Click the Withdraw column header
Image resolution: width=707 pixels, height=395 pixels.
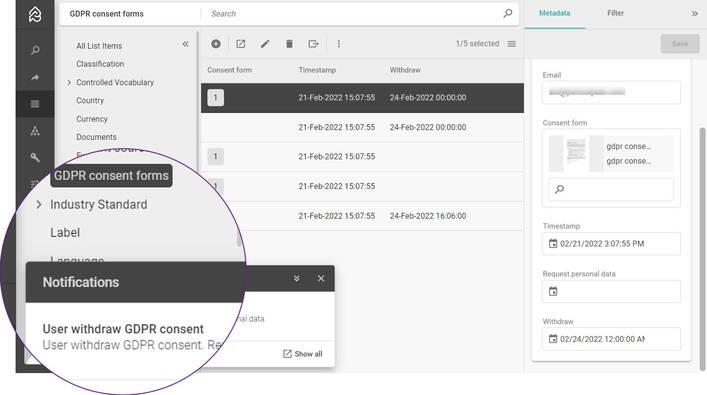click(405, 70)
